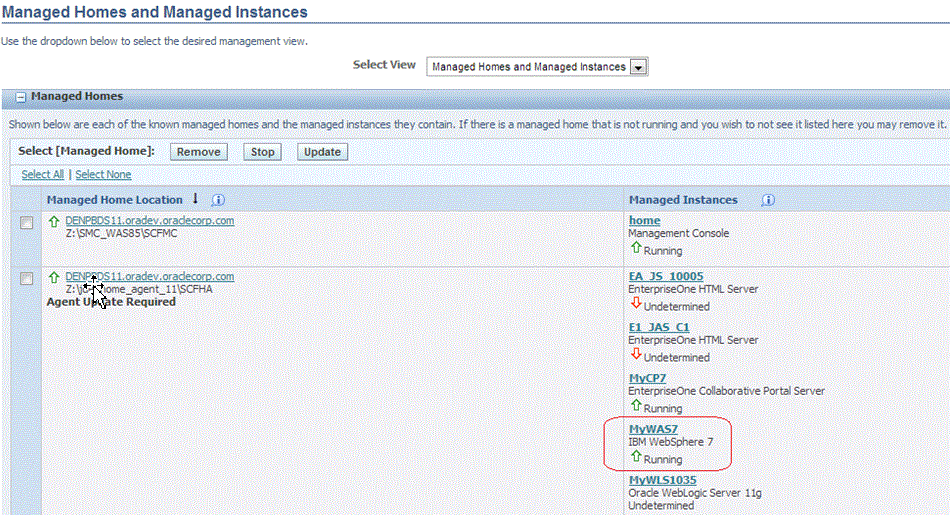Click Oracle WebLogic Server 11g text
Screen dimensions: 950x515
tap(695, 493)
